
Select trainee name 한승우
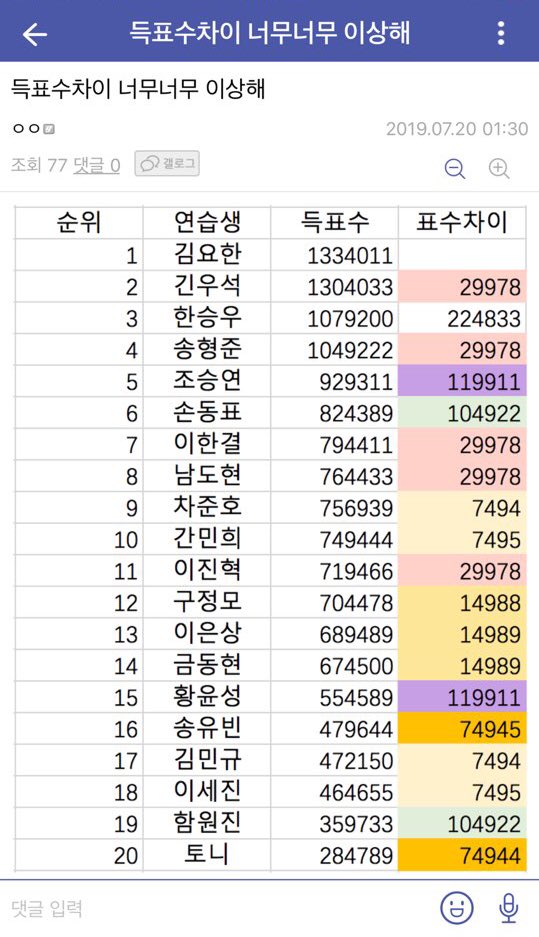(207, 317)
